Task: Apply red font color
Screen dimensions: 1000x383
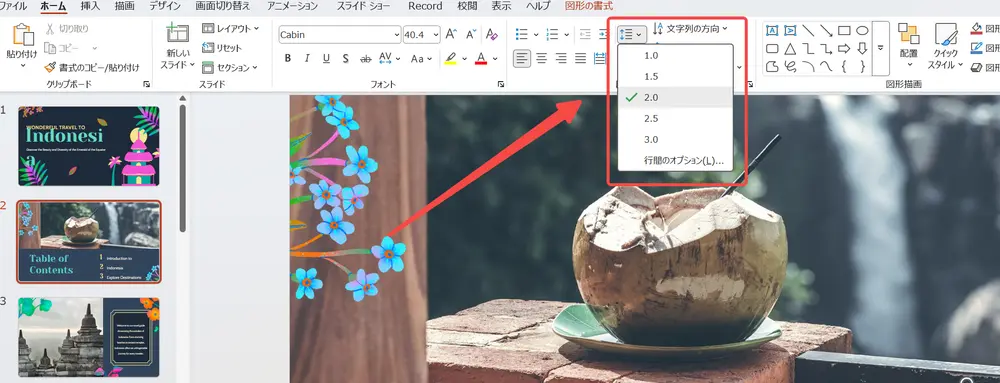Action: (481, 59)
